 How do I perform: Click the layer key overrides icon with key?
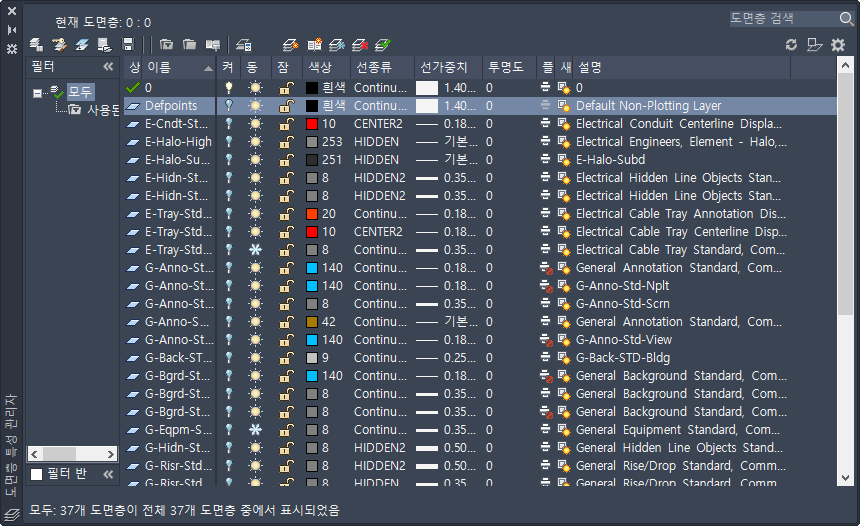[x=59, y=44]
